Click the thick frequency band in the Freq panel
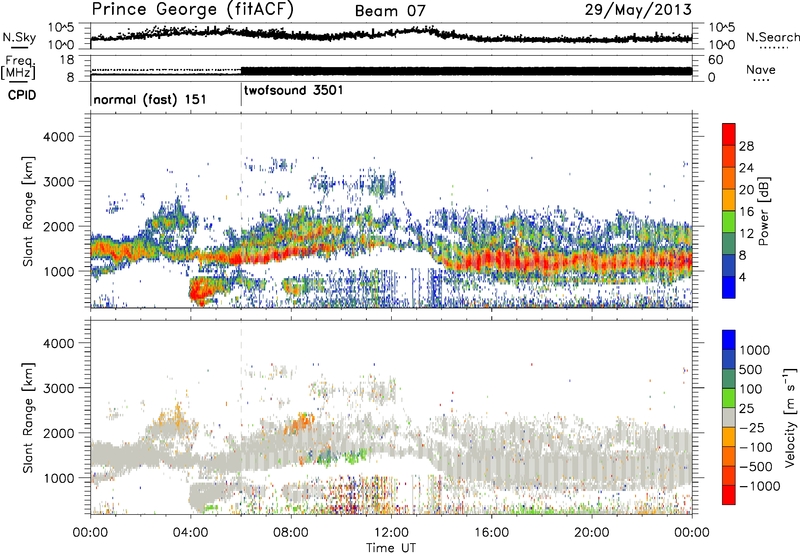This screenshot has height=554, width=800. tap(466, 71)
